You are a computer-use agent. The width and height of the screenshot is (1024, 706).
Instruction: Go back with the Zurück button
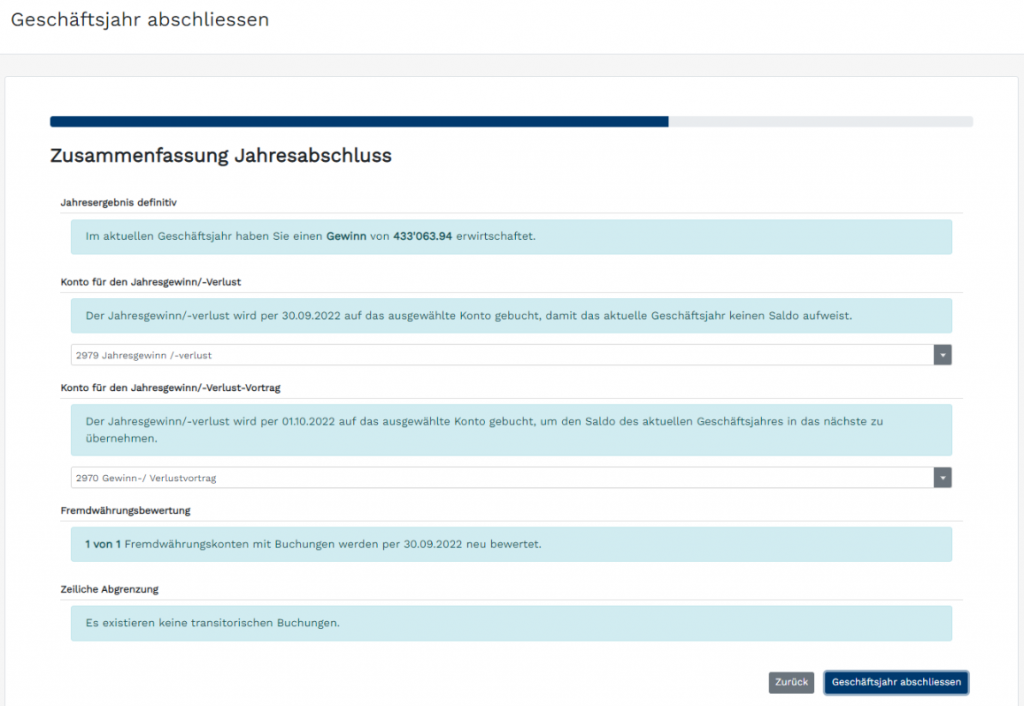(791, 682)
